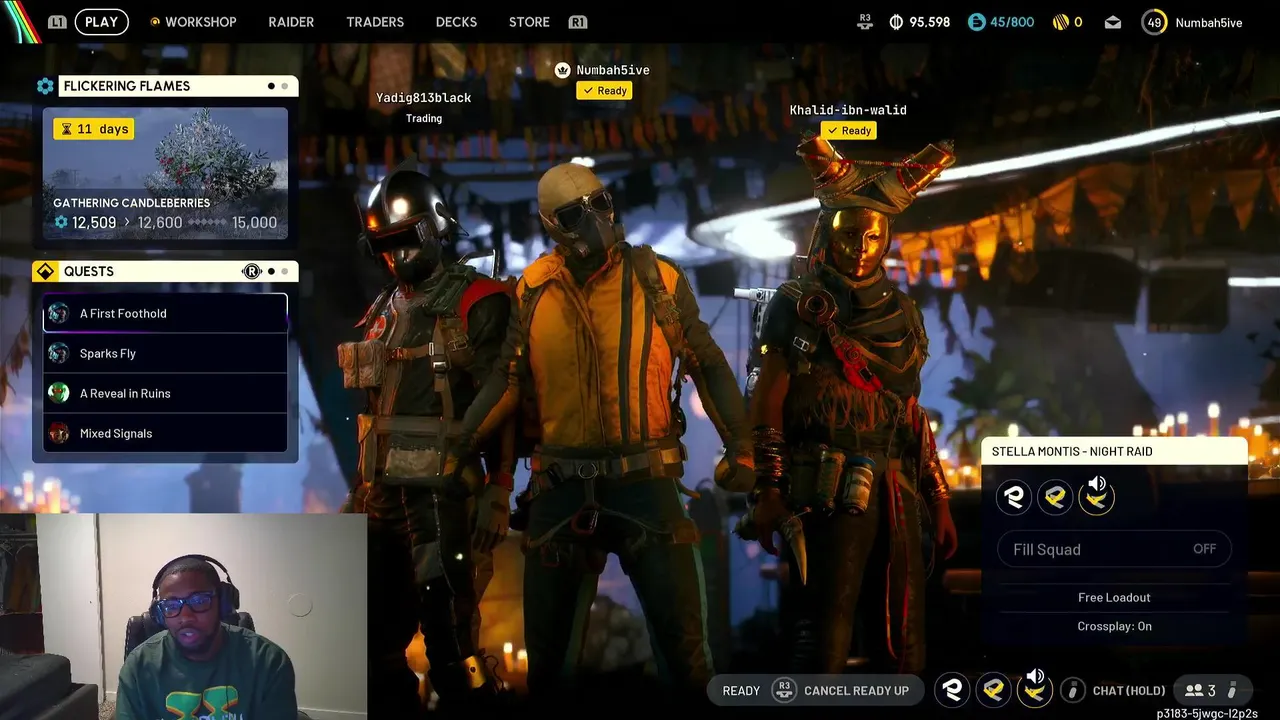The image size is (1280, 720).
Task: Click the Ready badge under Khalid-ibn-walid
Action: [x=848, y=130]
